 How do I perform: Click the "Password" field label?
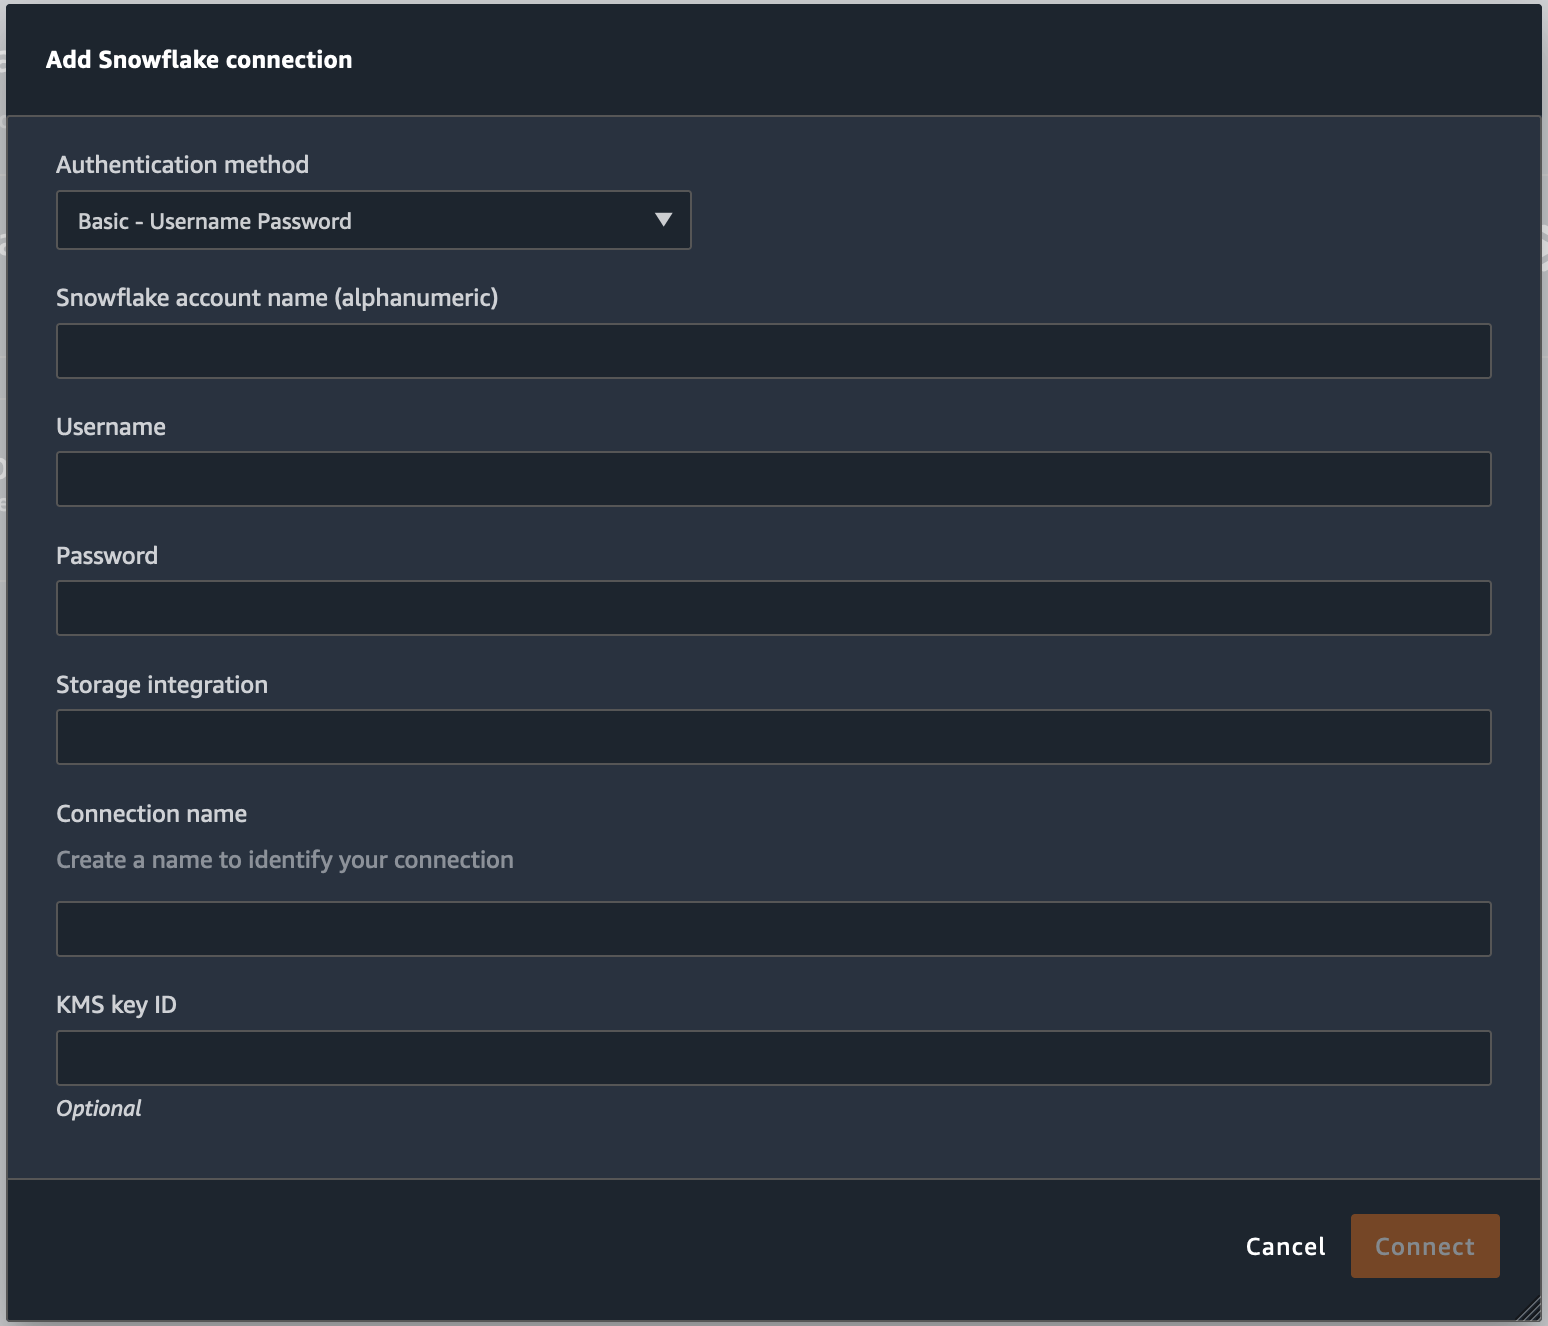107,556
